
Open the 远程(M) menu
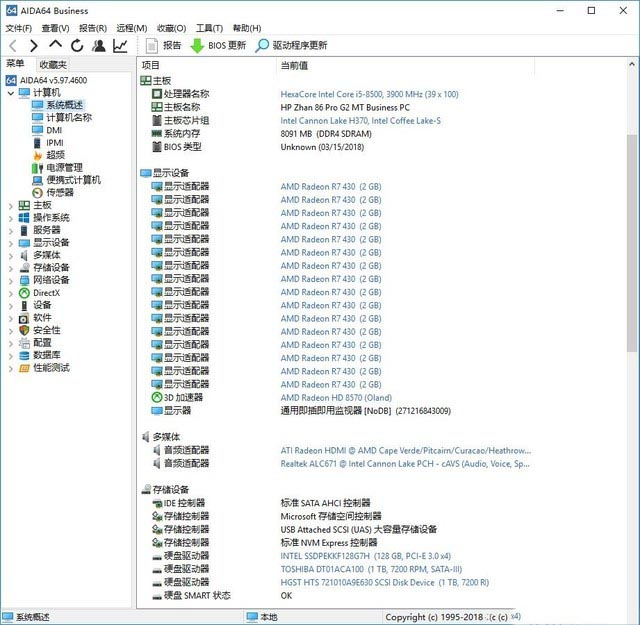[131, 28]
